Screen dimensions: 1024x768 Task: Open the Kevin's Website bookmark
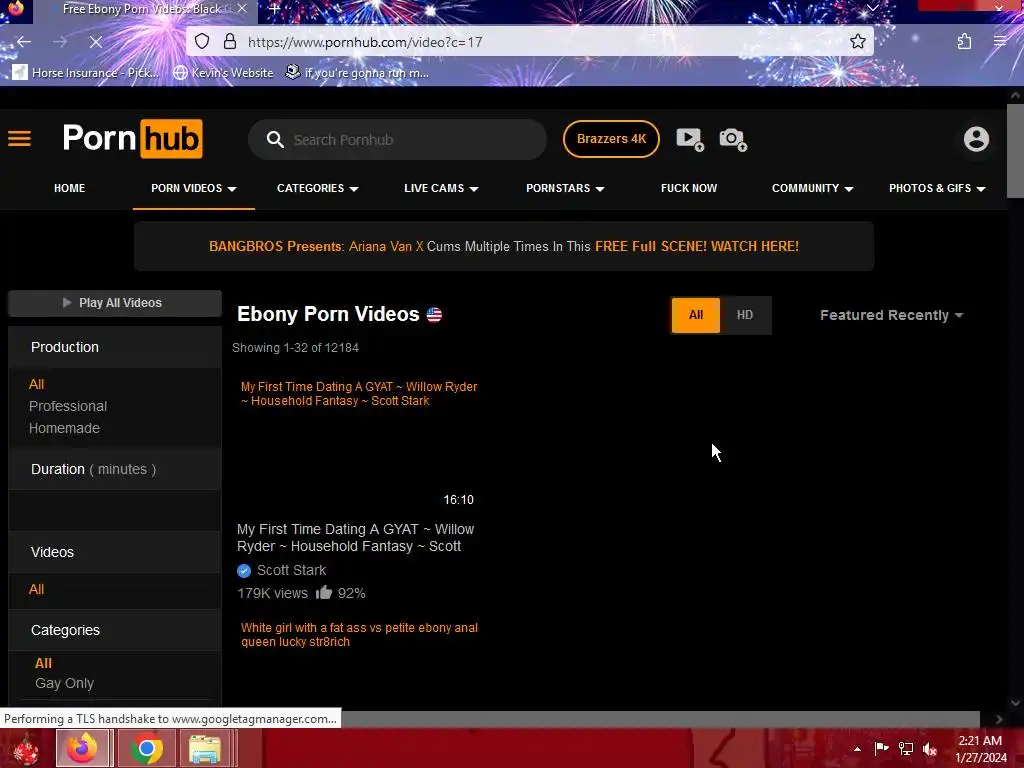[223, 72]
